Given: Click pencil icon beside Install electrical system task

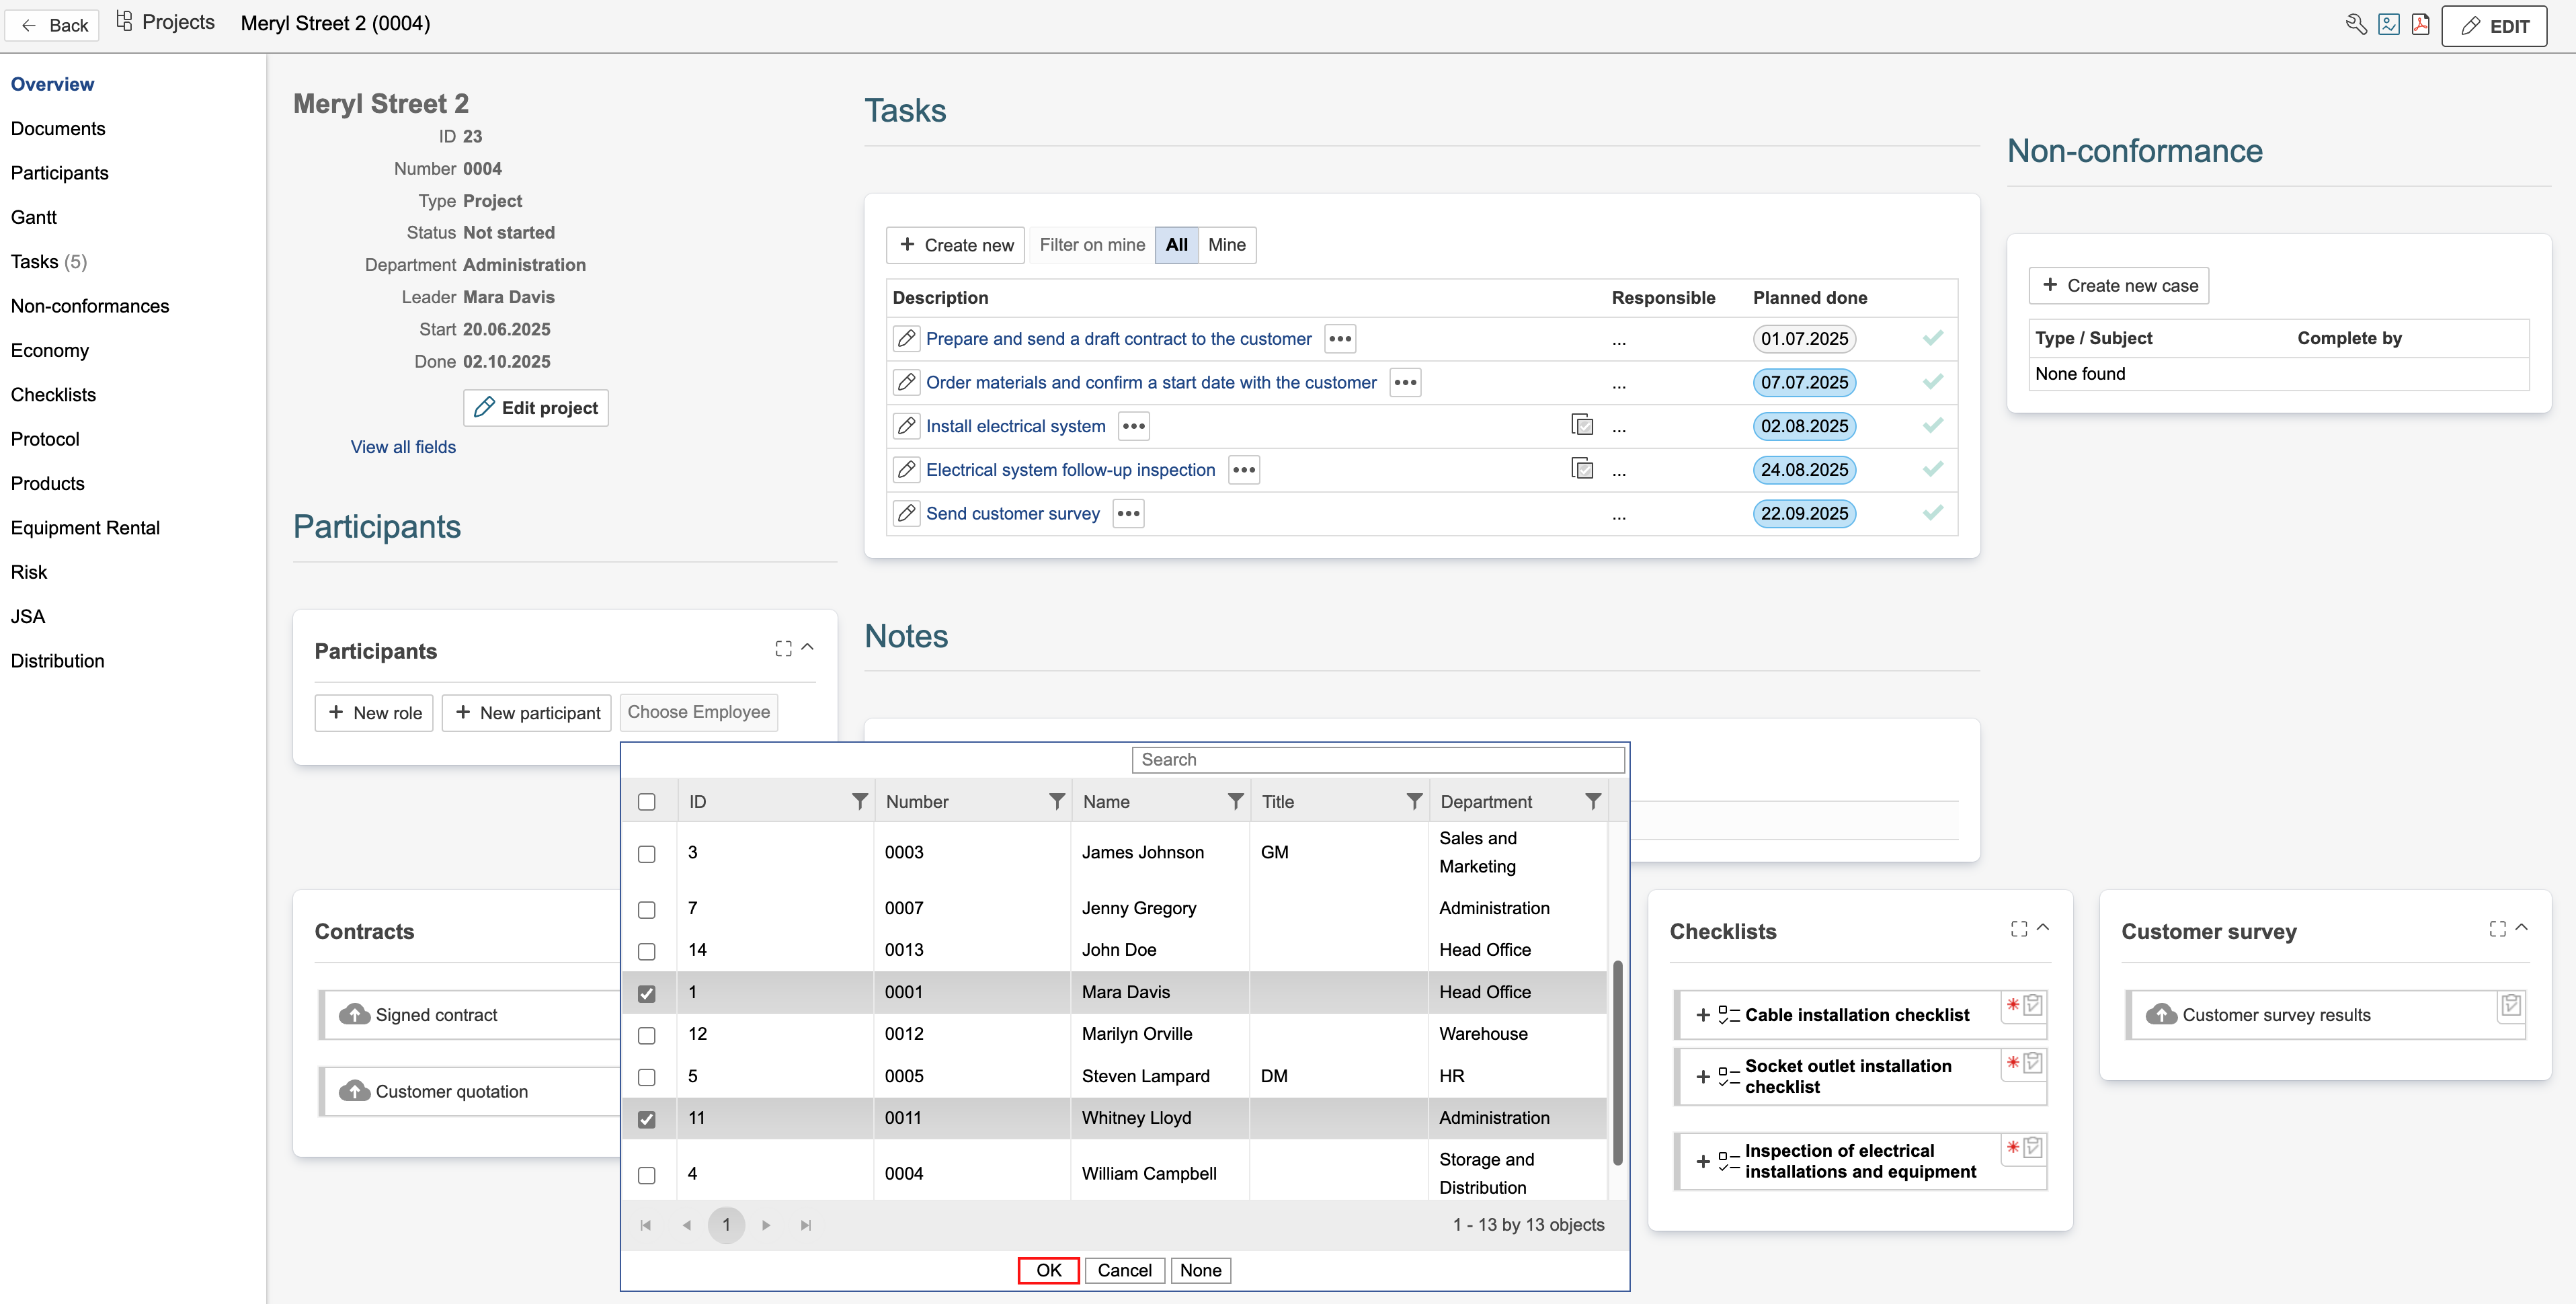Looking at the screenshot, I should point(906,426).
